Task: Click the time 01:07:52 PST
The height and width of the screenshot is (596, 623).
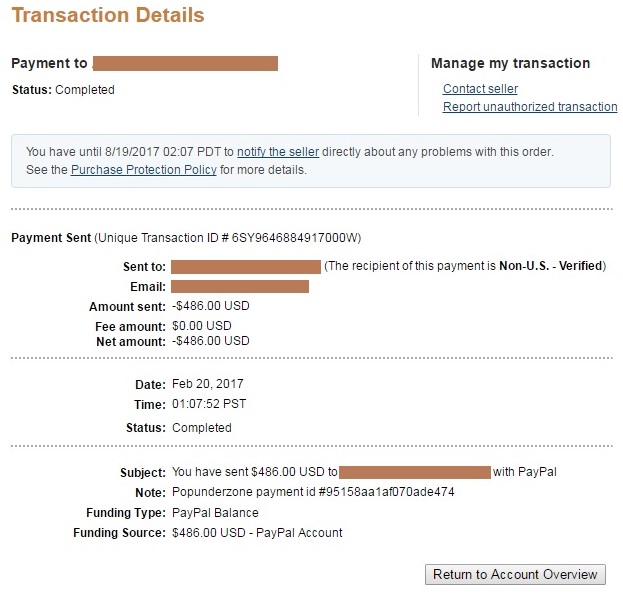Action: tap(209, 404)
